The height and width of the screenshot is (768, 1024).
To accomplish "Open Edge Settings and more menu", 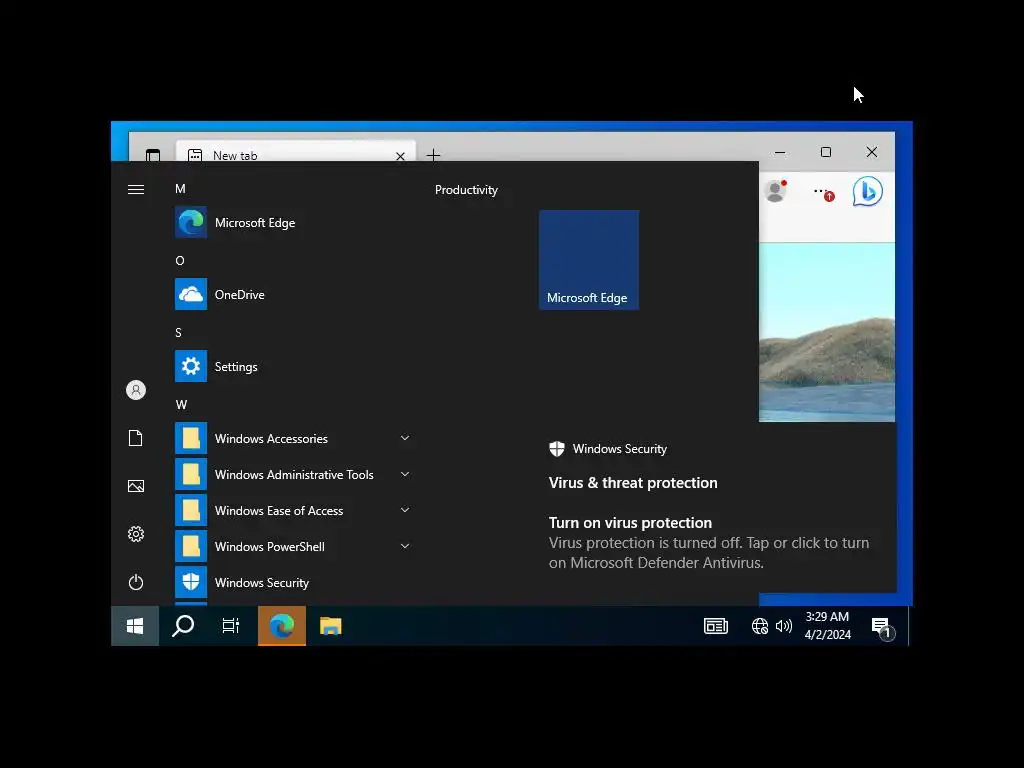I will [x=823, y=193].
